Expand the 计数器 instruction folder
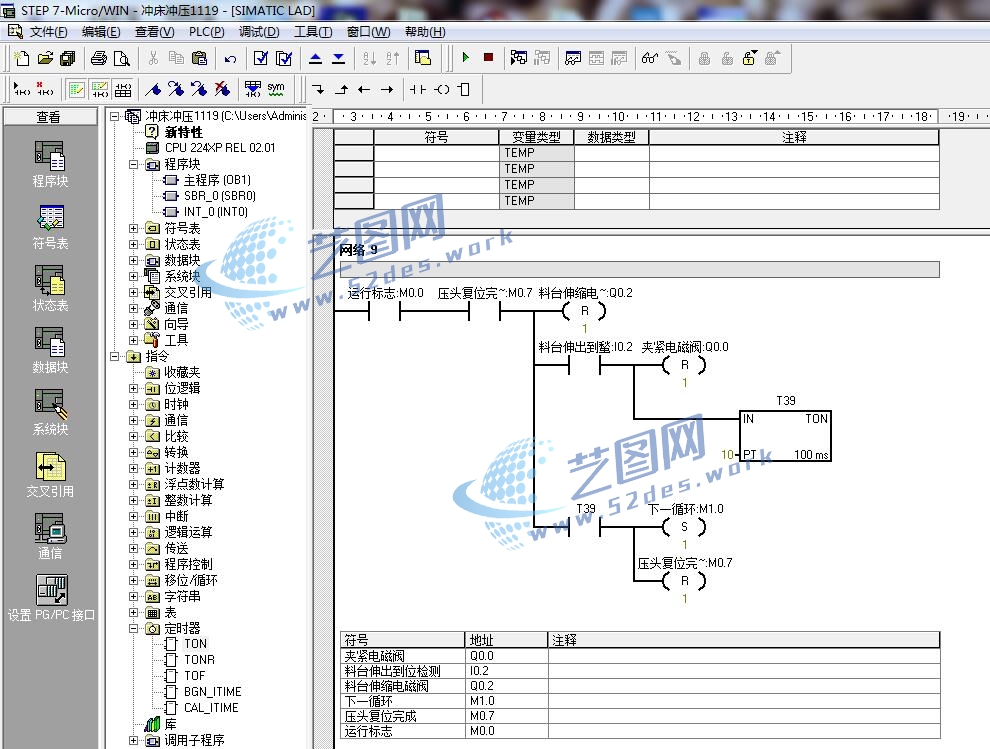 pyautogui.click(x=133, y=468)
